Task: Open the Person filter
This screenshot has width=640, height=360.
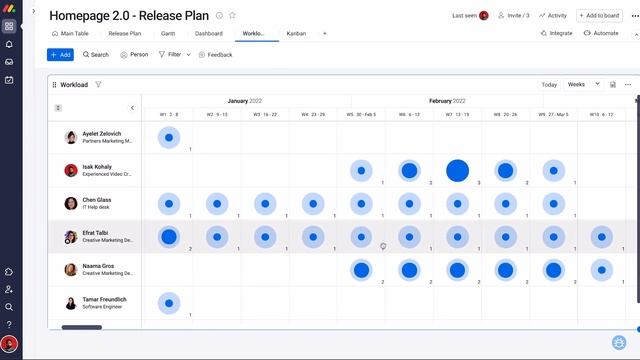Action: pos(134,55)
